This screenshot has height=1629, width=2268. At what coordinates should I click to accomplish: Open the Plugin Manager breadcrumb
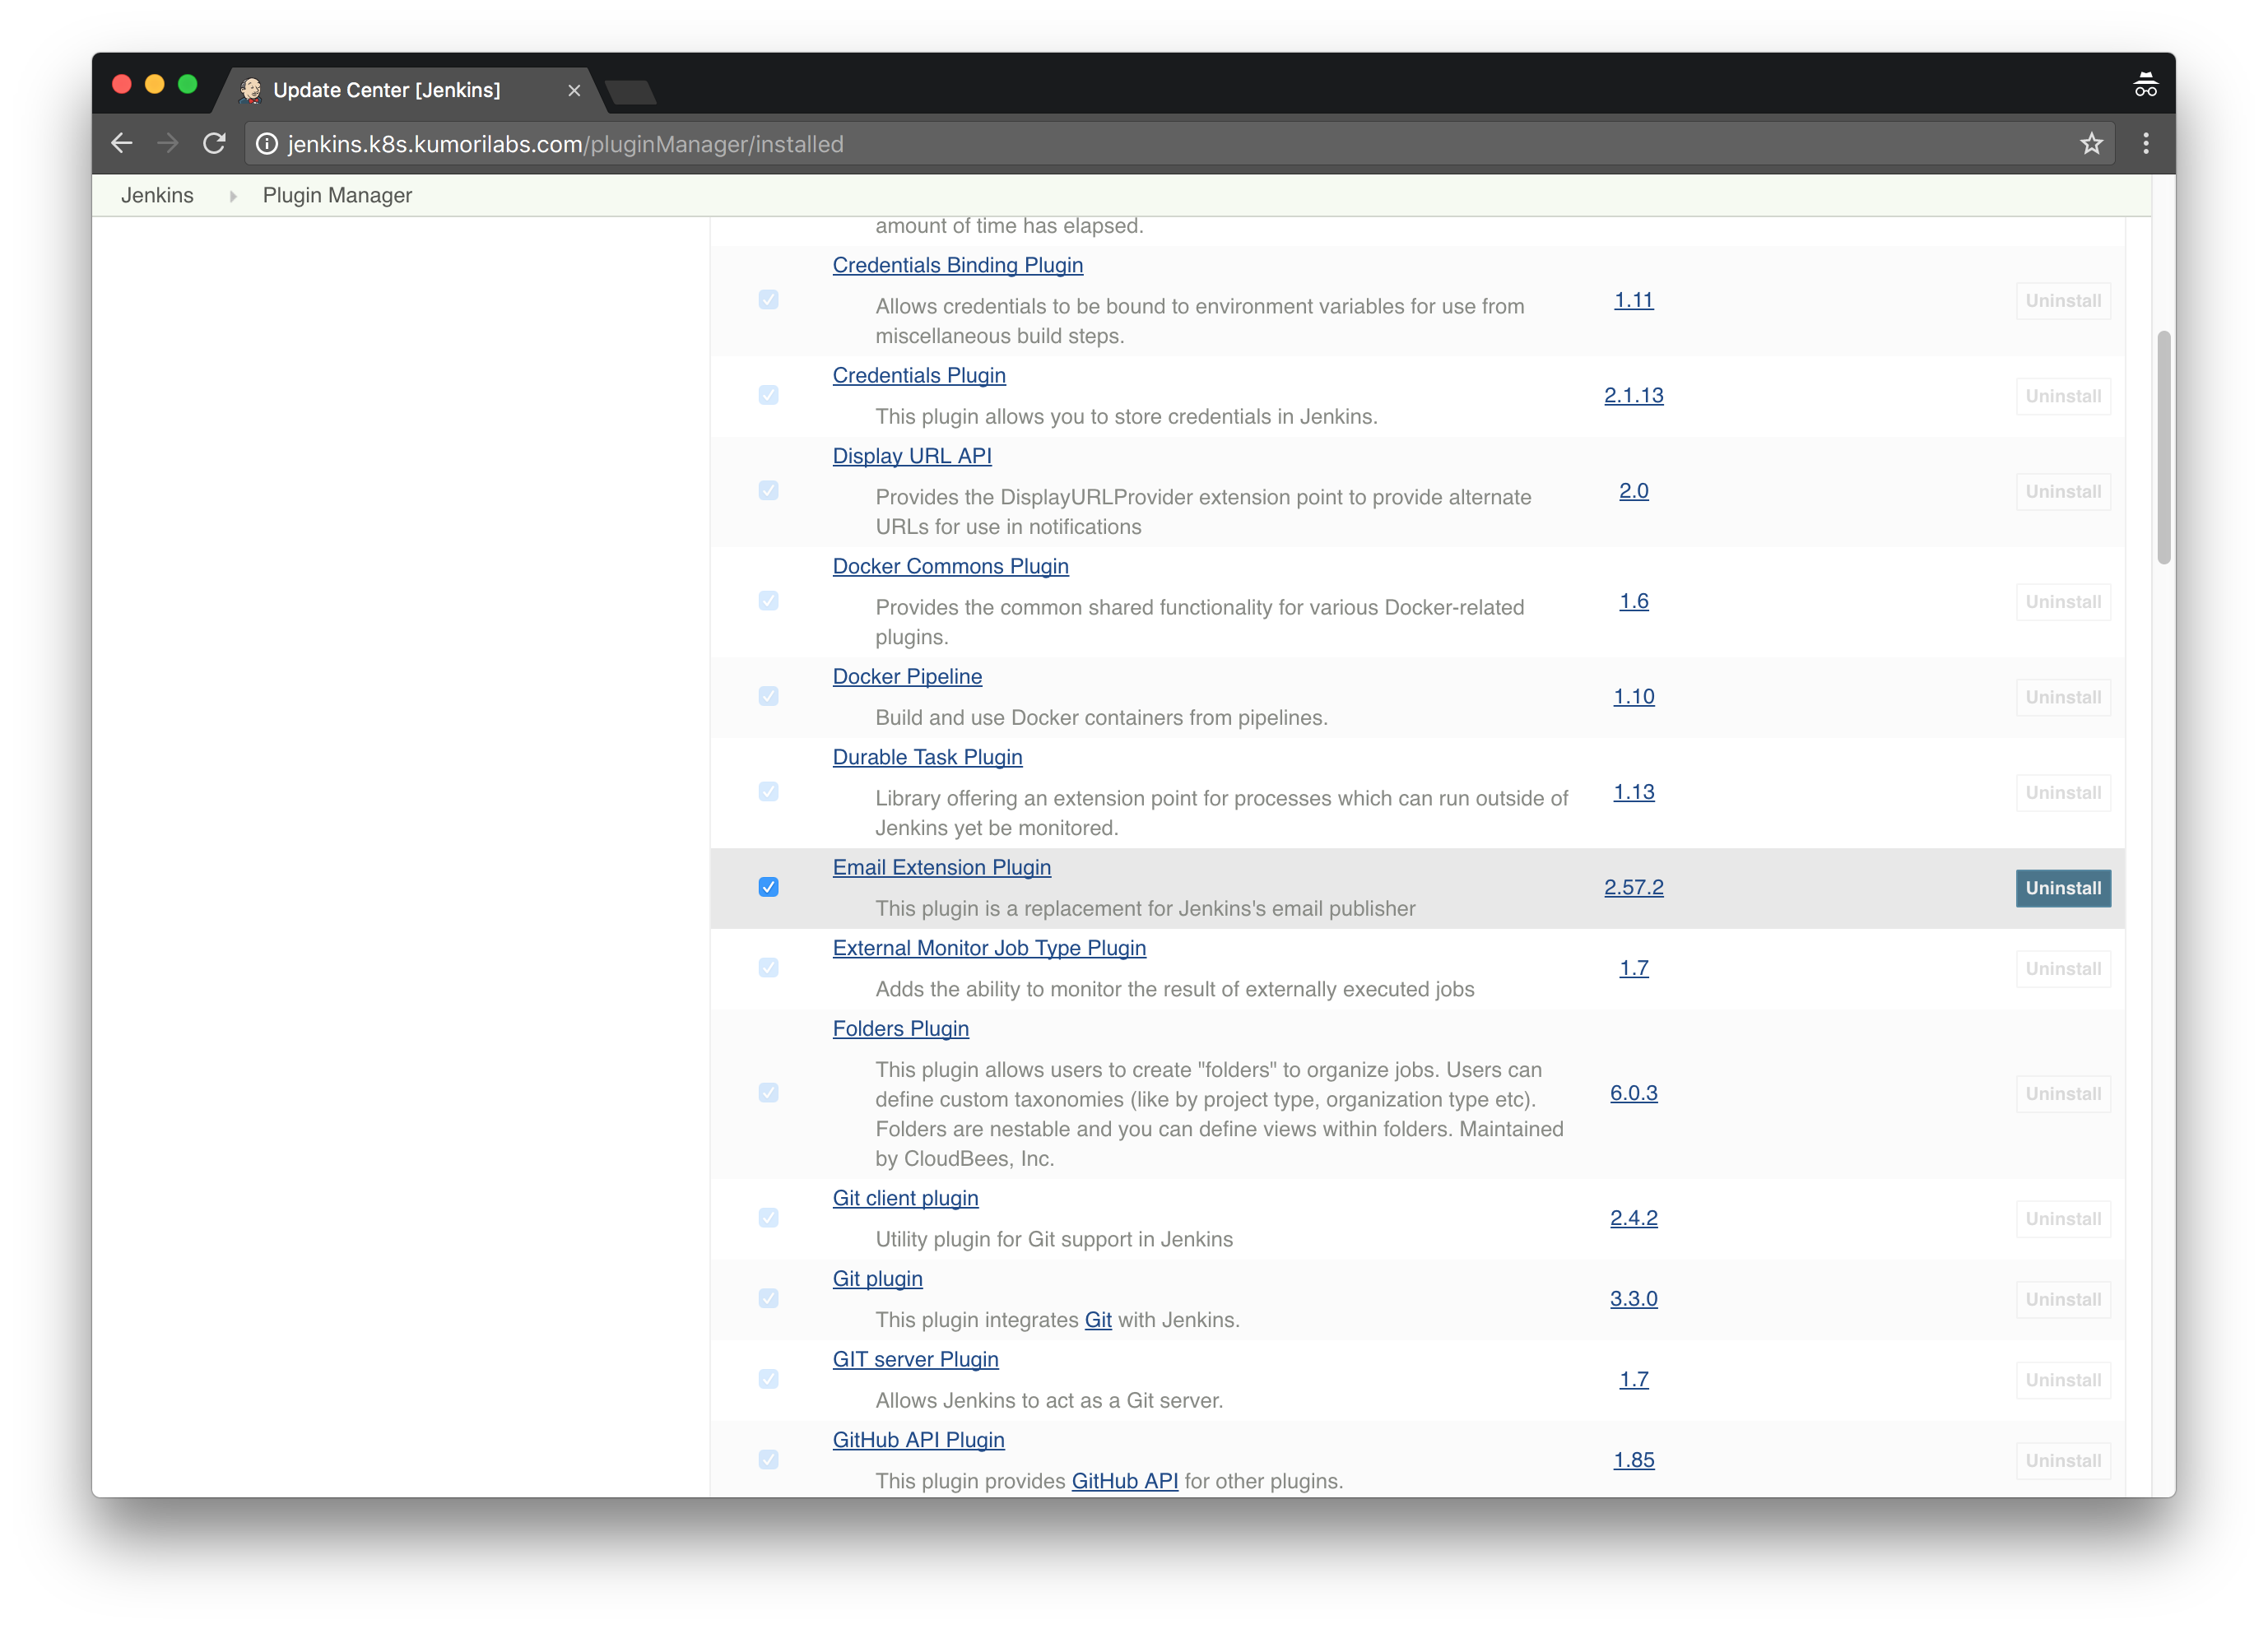point(337,195)
